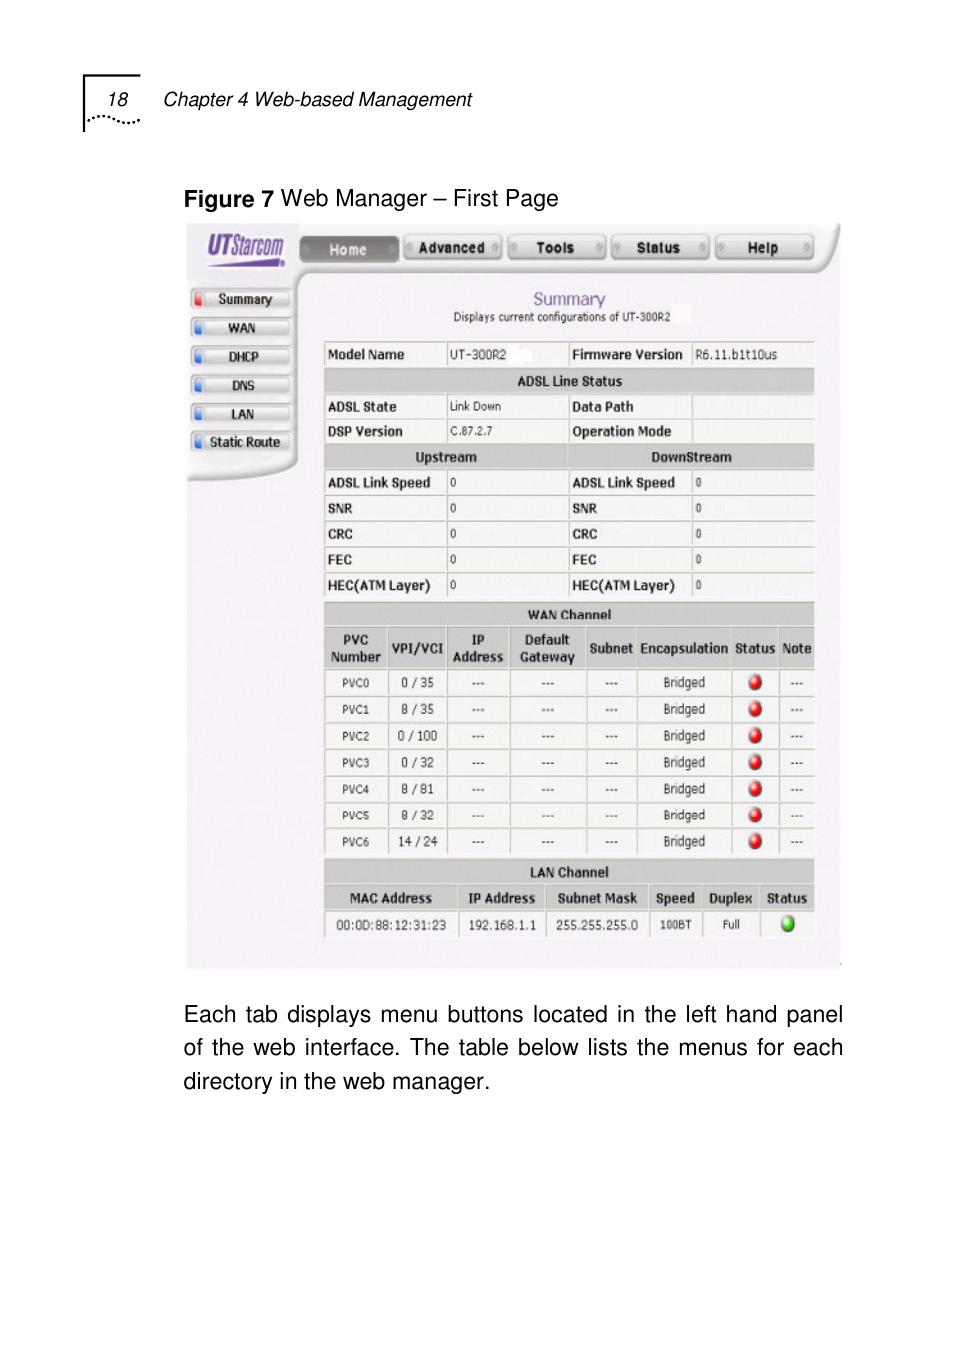
Task: Click VPI/VCI value 0 / 32
Action: [x=417, y=763]
